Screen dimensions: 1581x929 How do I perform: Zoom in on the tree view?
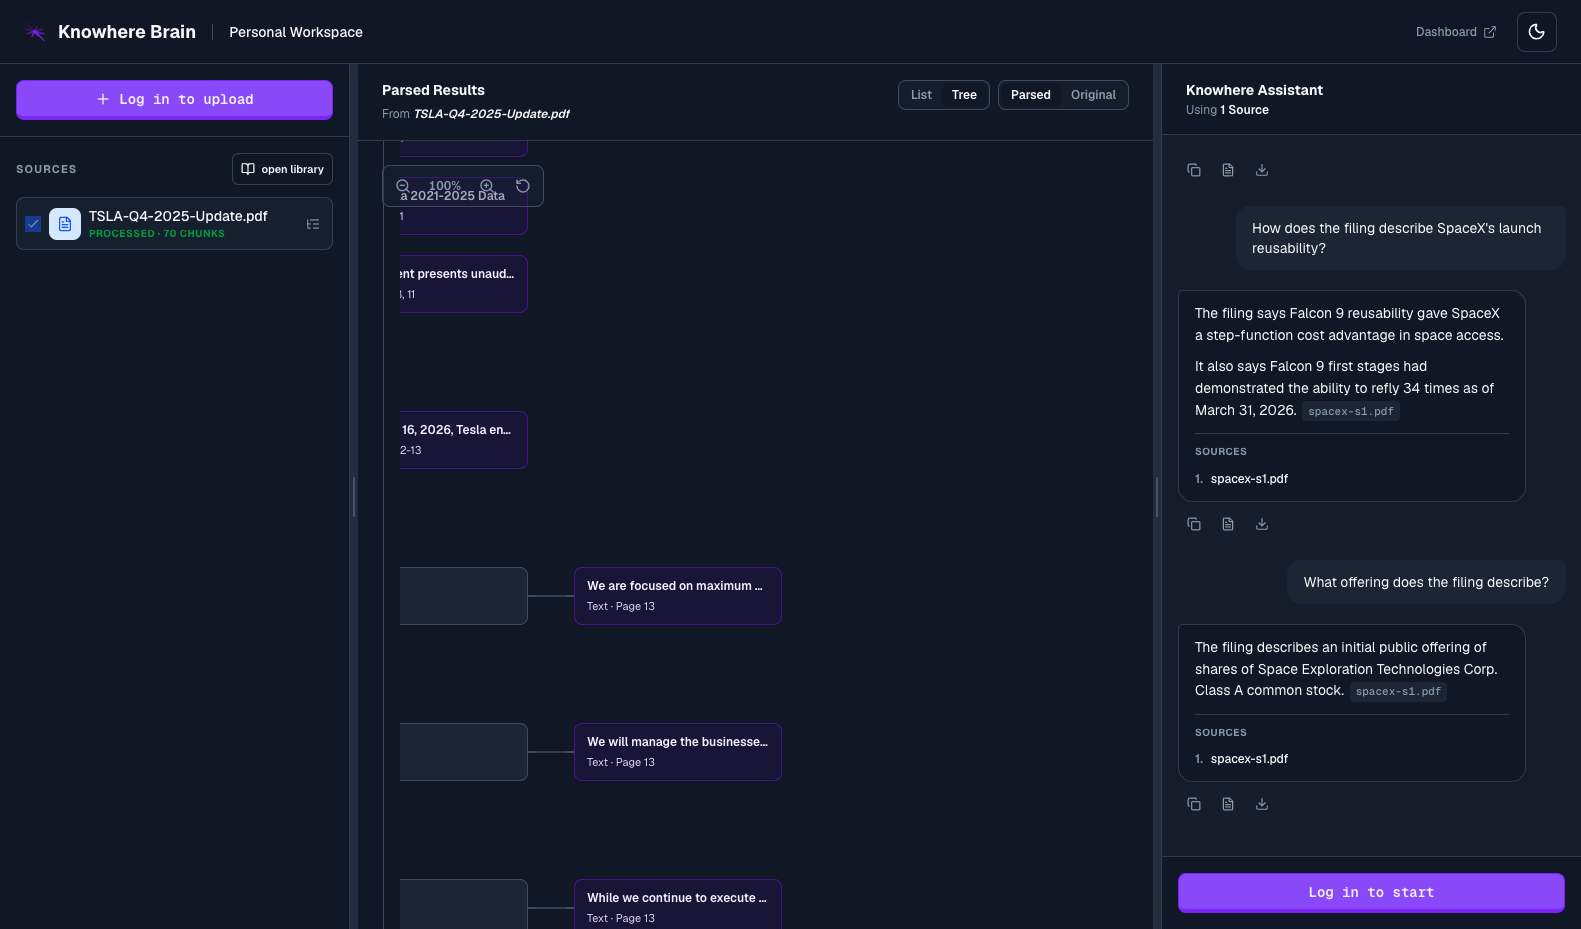point(487,186)
